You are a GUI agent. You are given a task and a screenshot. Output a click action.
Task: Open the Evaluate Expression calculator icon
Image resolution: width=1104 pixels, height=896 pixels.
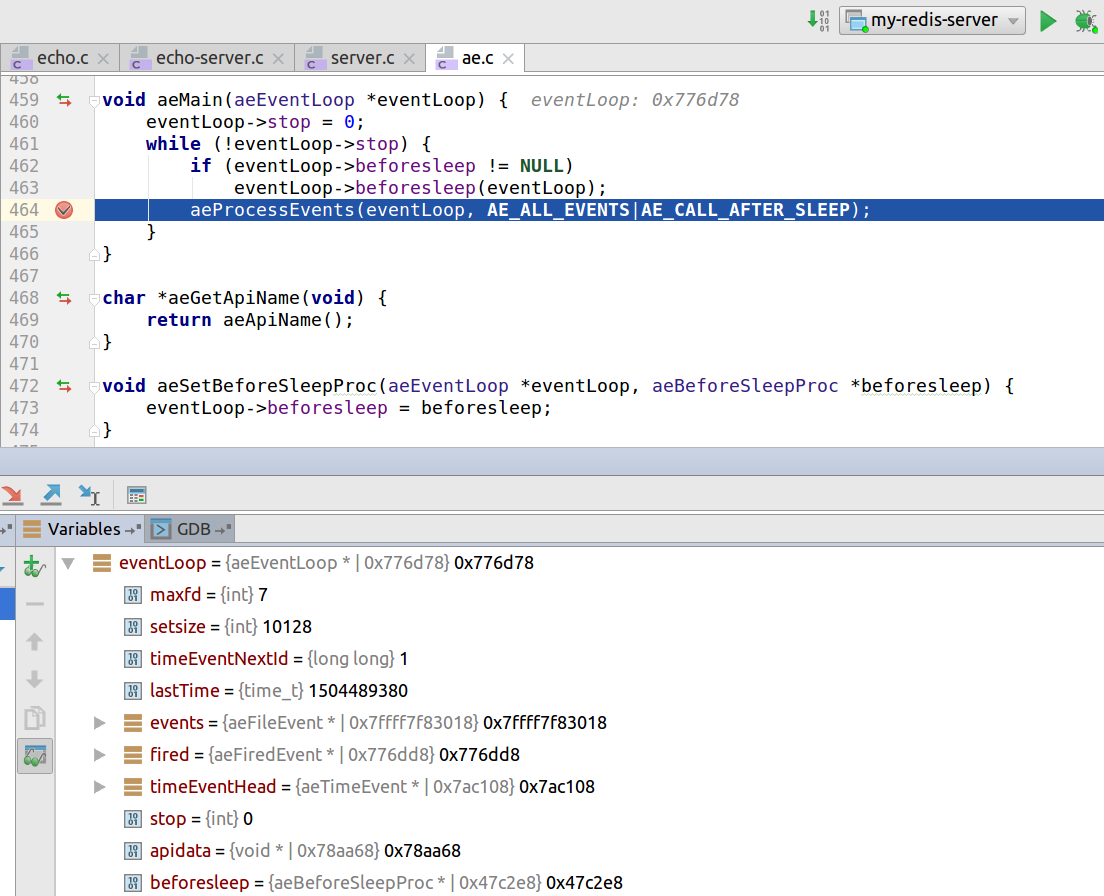pyautogui.click(x=137, y=495)
